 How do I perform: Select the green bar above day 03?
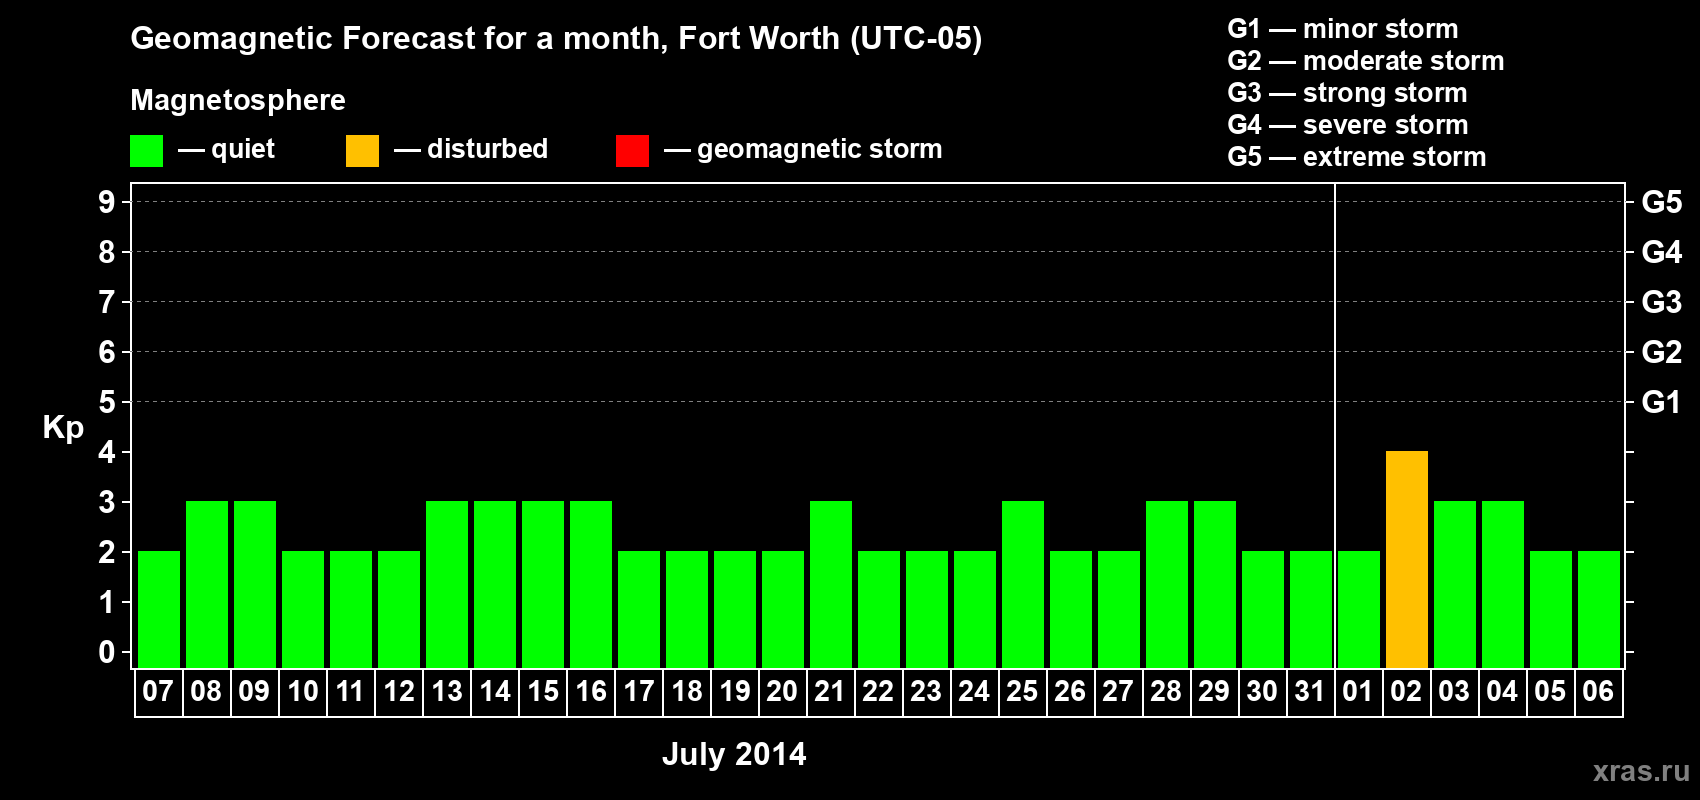pyautogui.click(x=1455, y=584)
